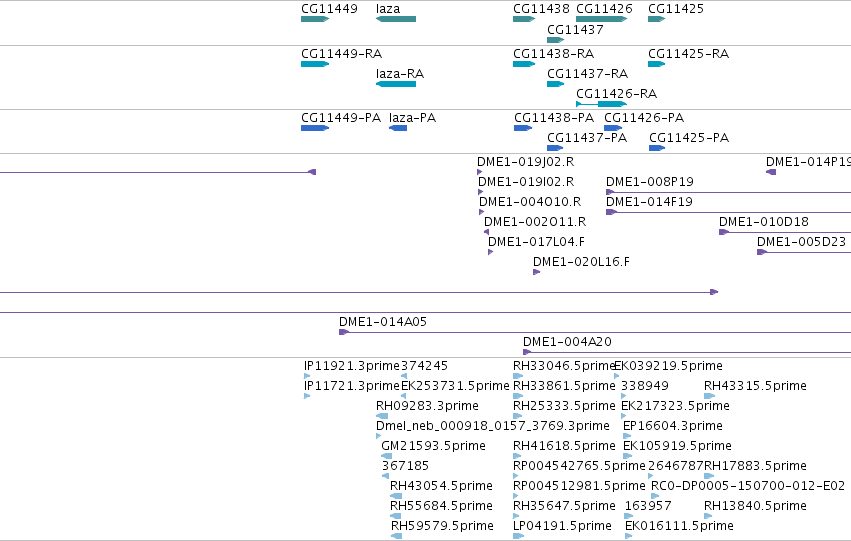Select the teal CG11426 gene arrow glyph
Image resolution: width=851 pixels, height=541 pixels.
tap(601, 19)
